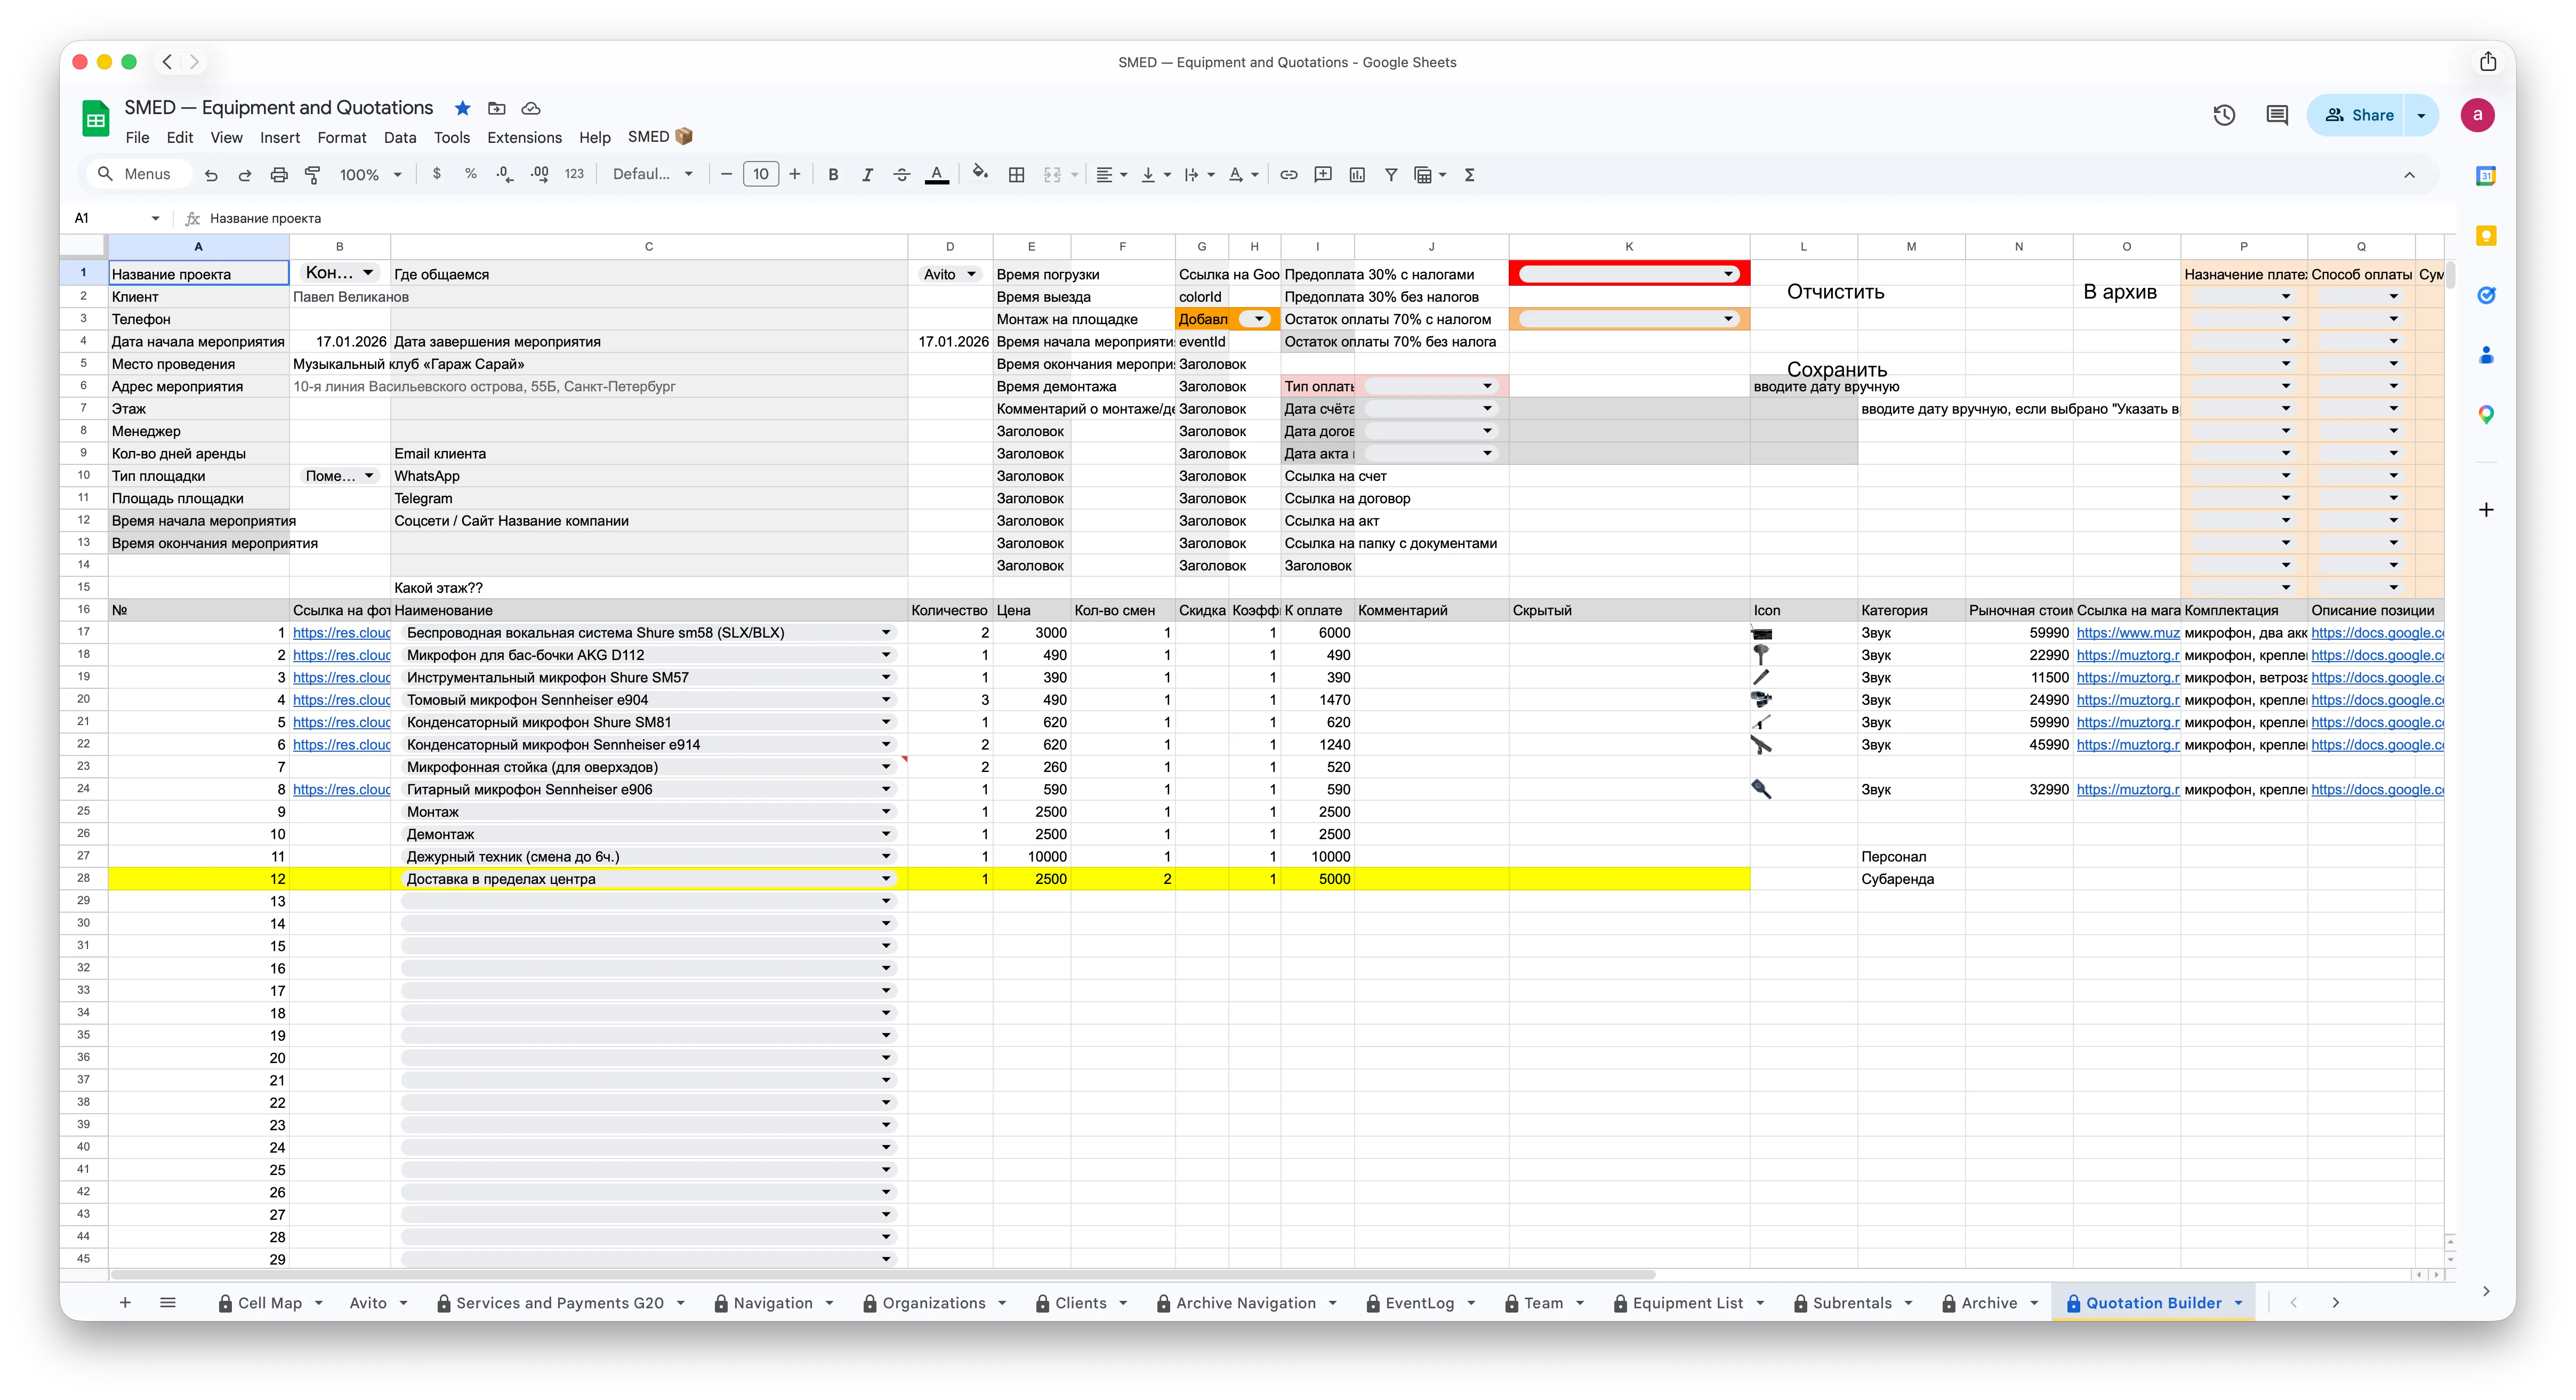The height and width of the screenshot is (1400, 2576).
Task: Toggle italic formatting
Action: (x=867, y=175)
